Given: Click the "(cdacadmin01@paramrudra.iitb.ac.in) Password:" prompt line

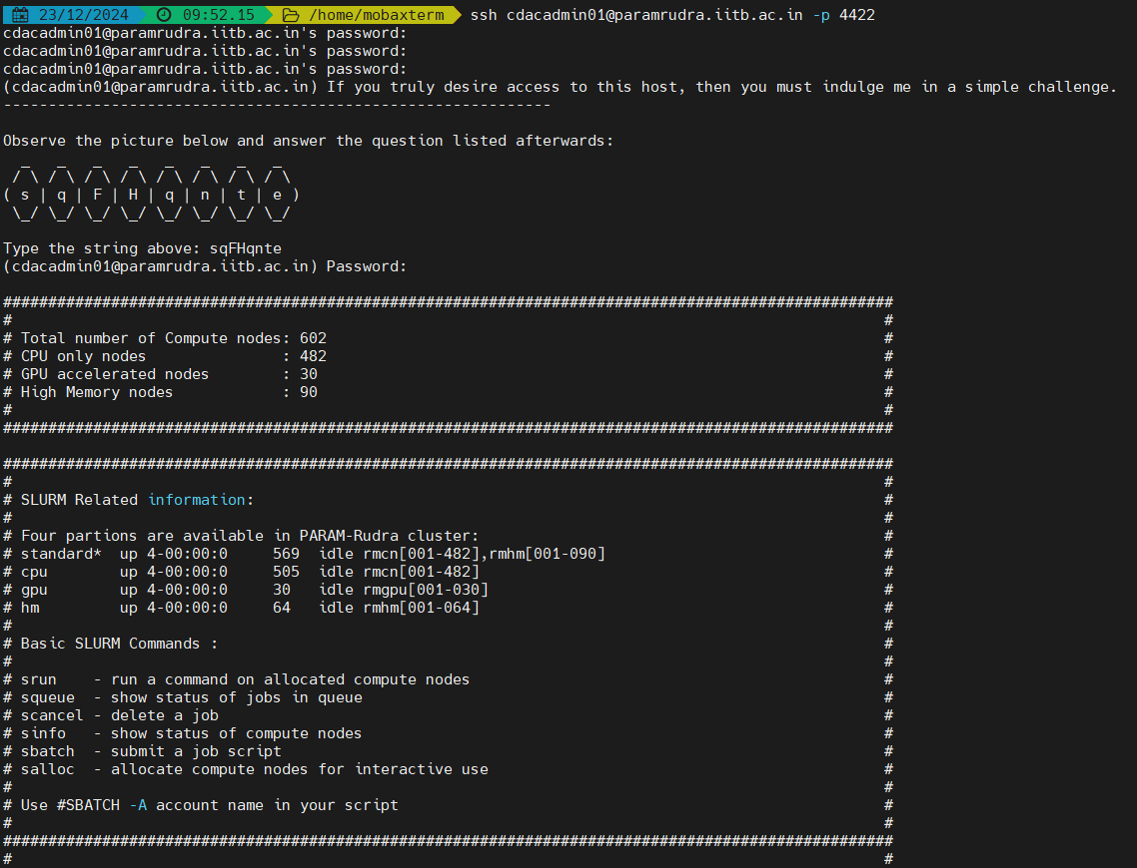Looking at the screenshot, I should [205, 266].
